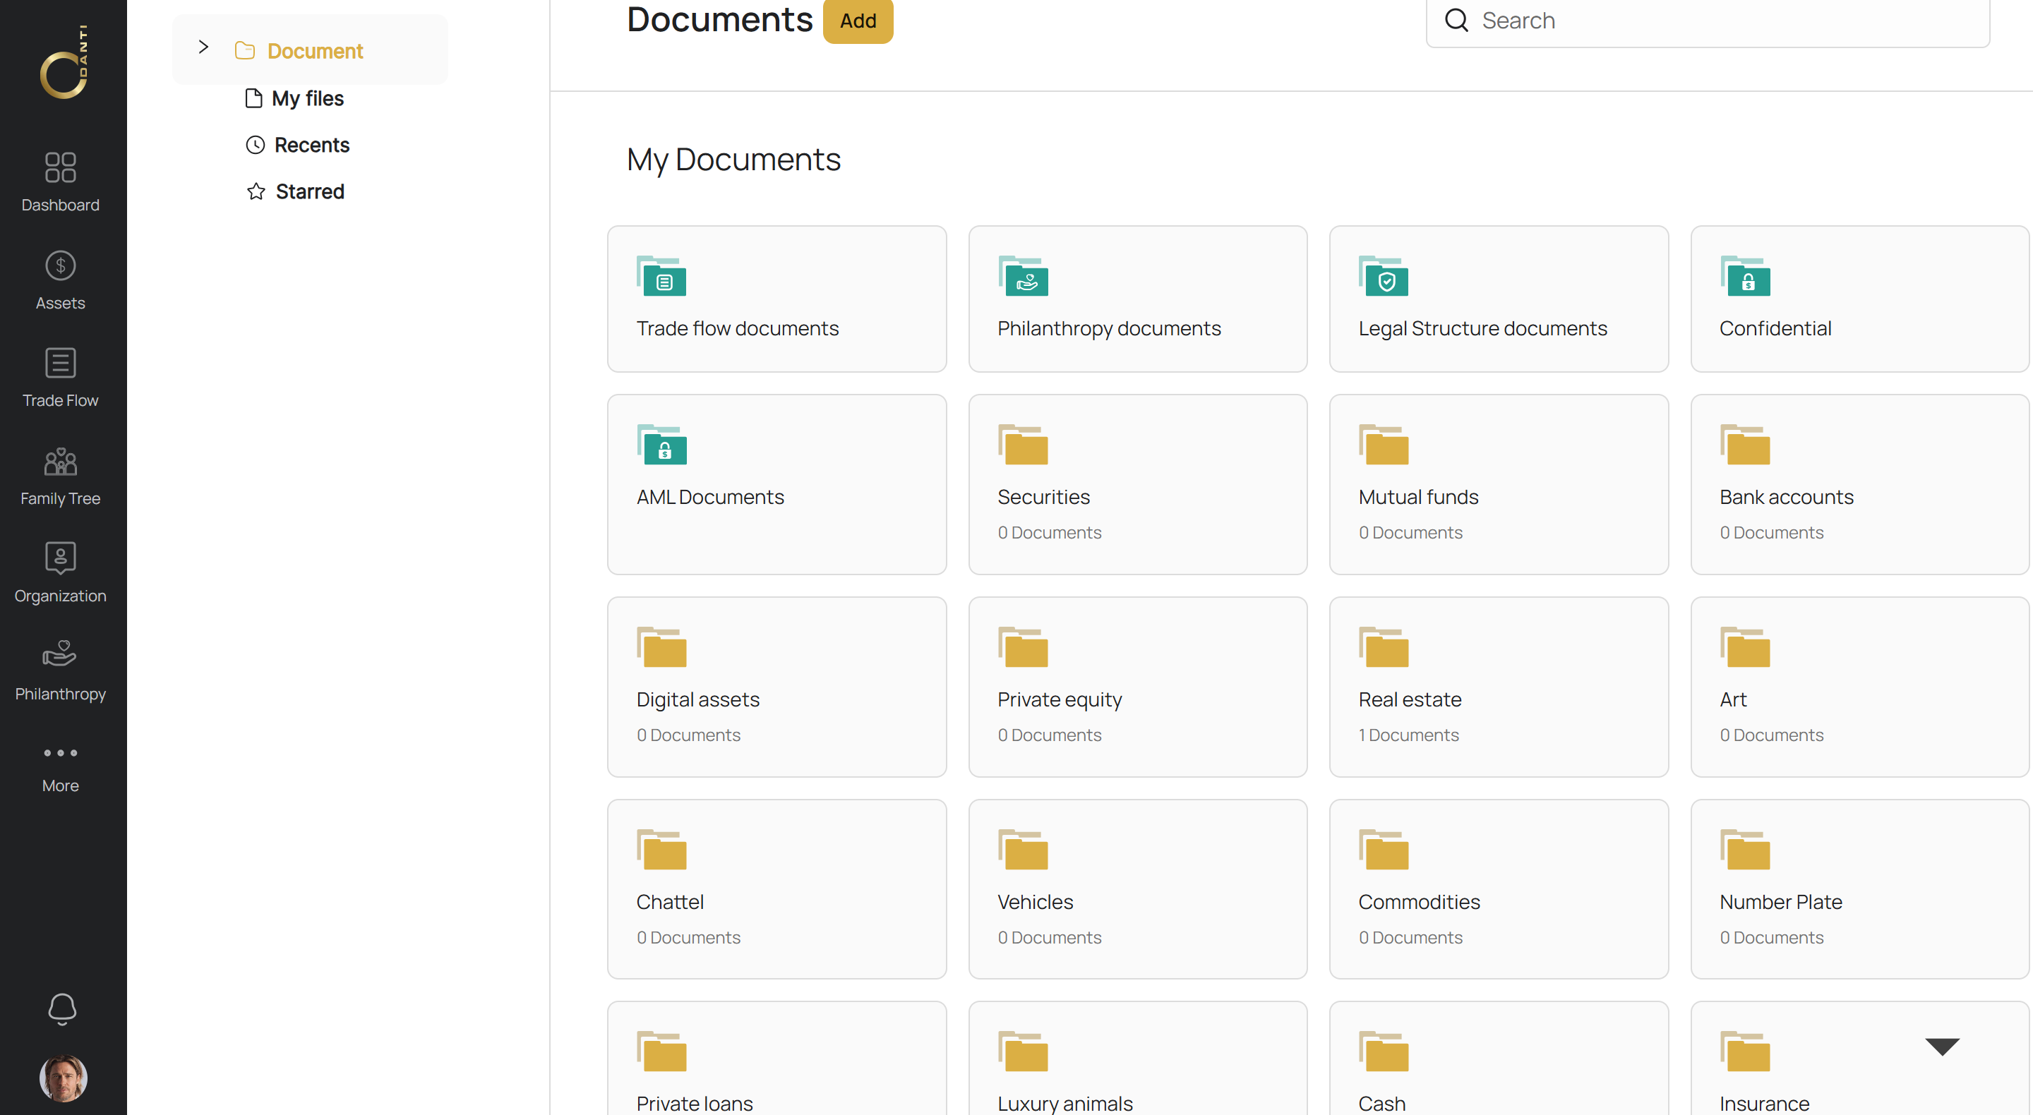Screen dimensions: 2033x1115
Task: Click the Danti logo
Action: coord(63,64)
